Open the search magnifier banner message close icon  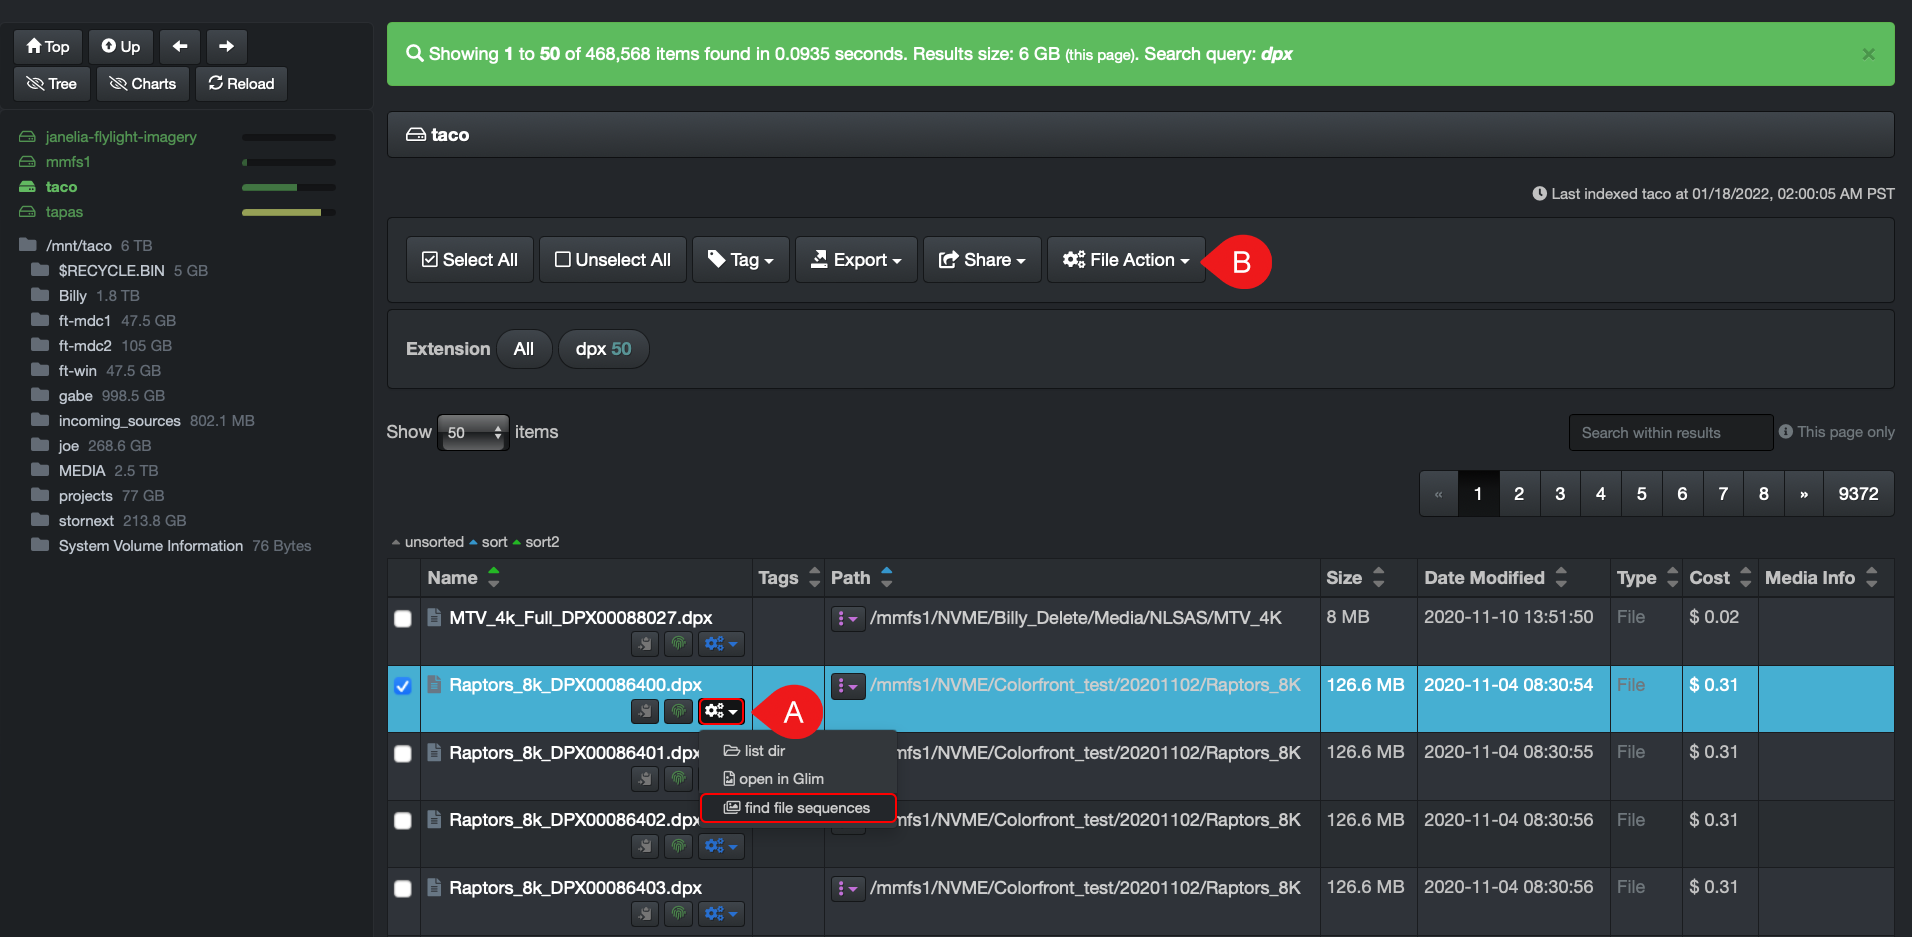click(1868, 54)
